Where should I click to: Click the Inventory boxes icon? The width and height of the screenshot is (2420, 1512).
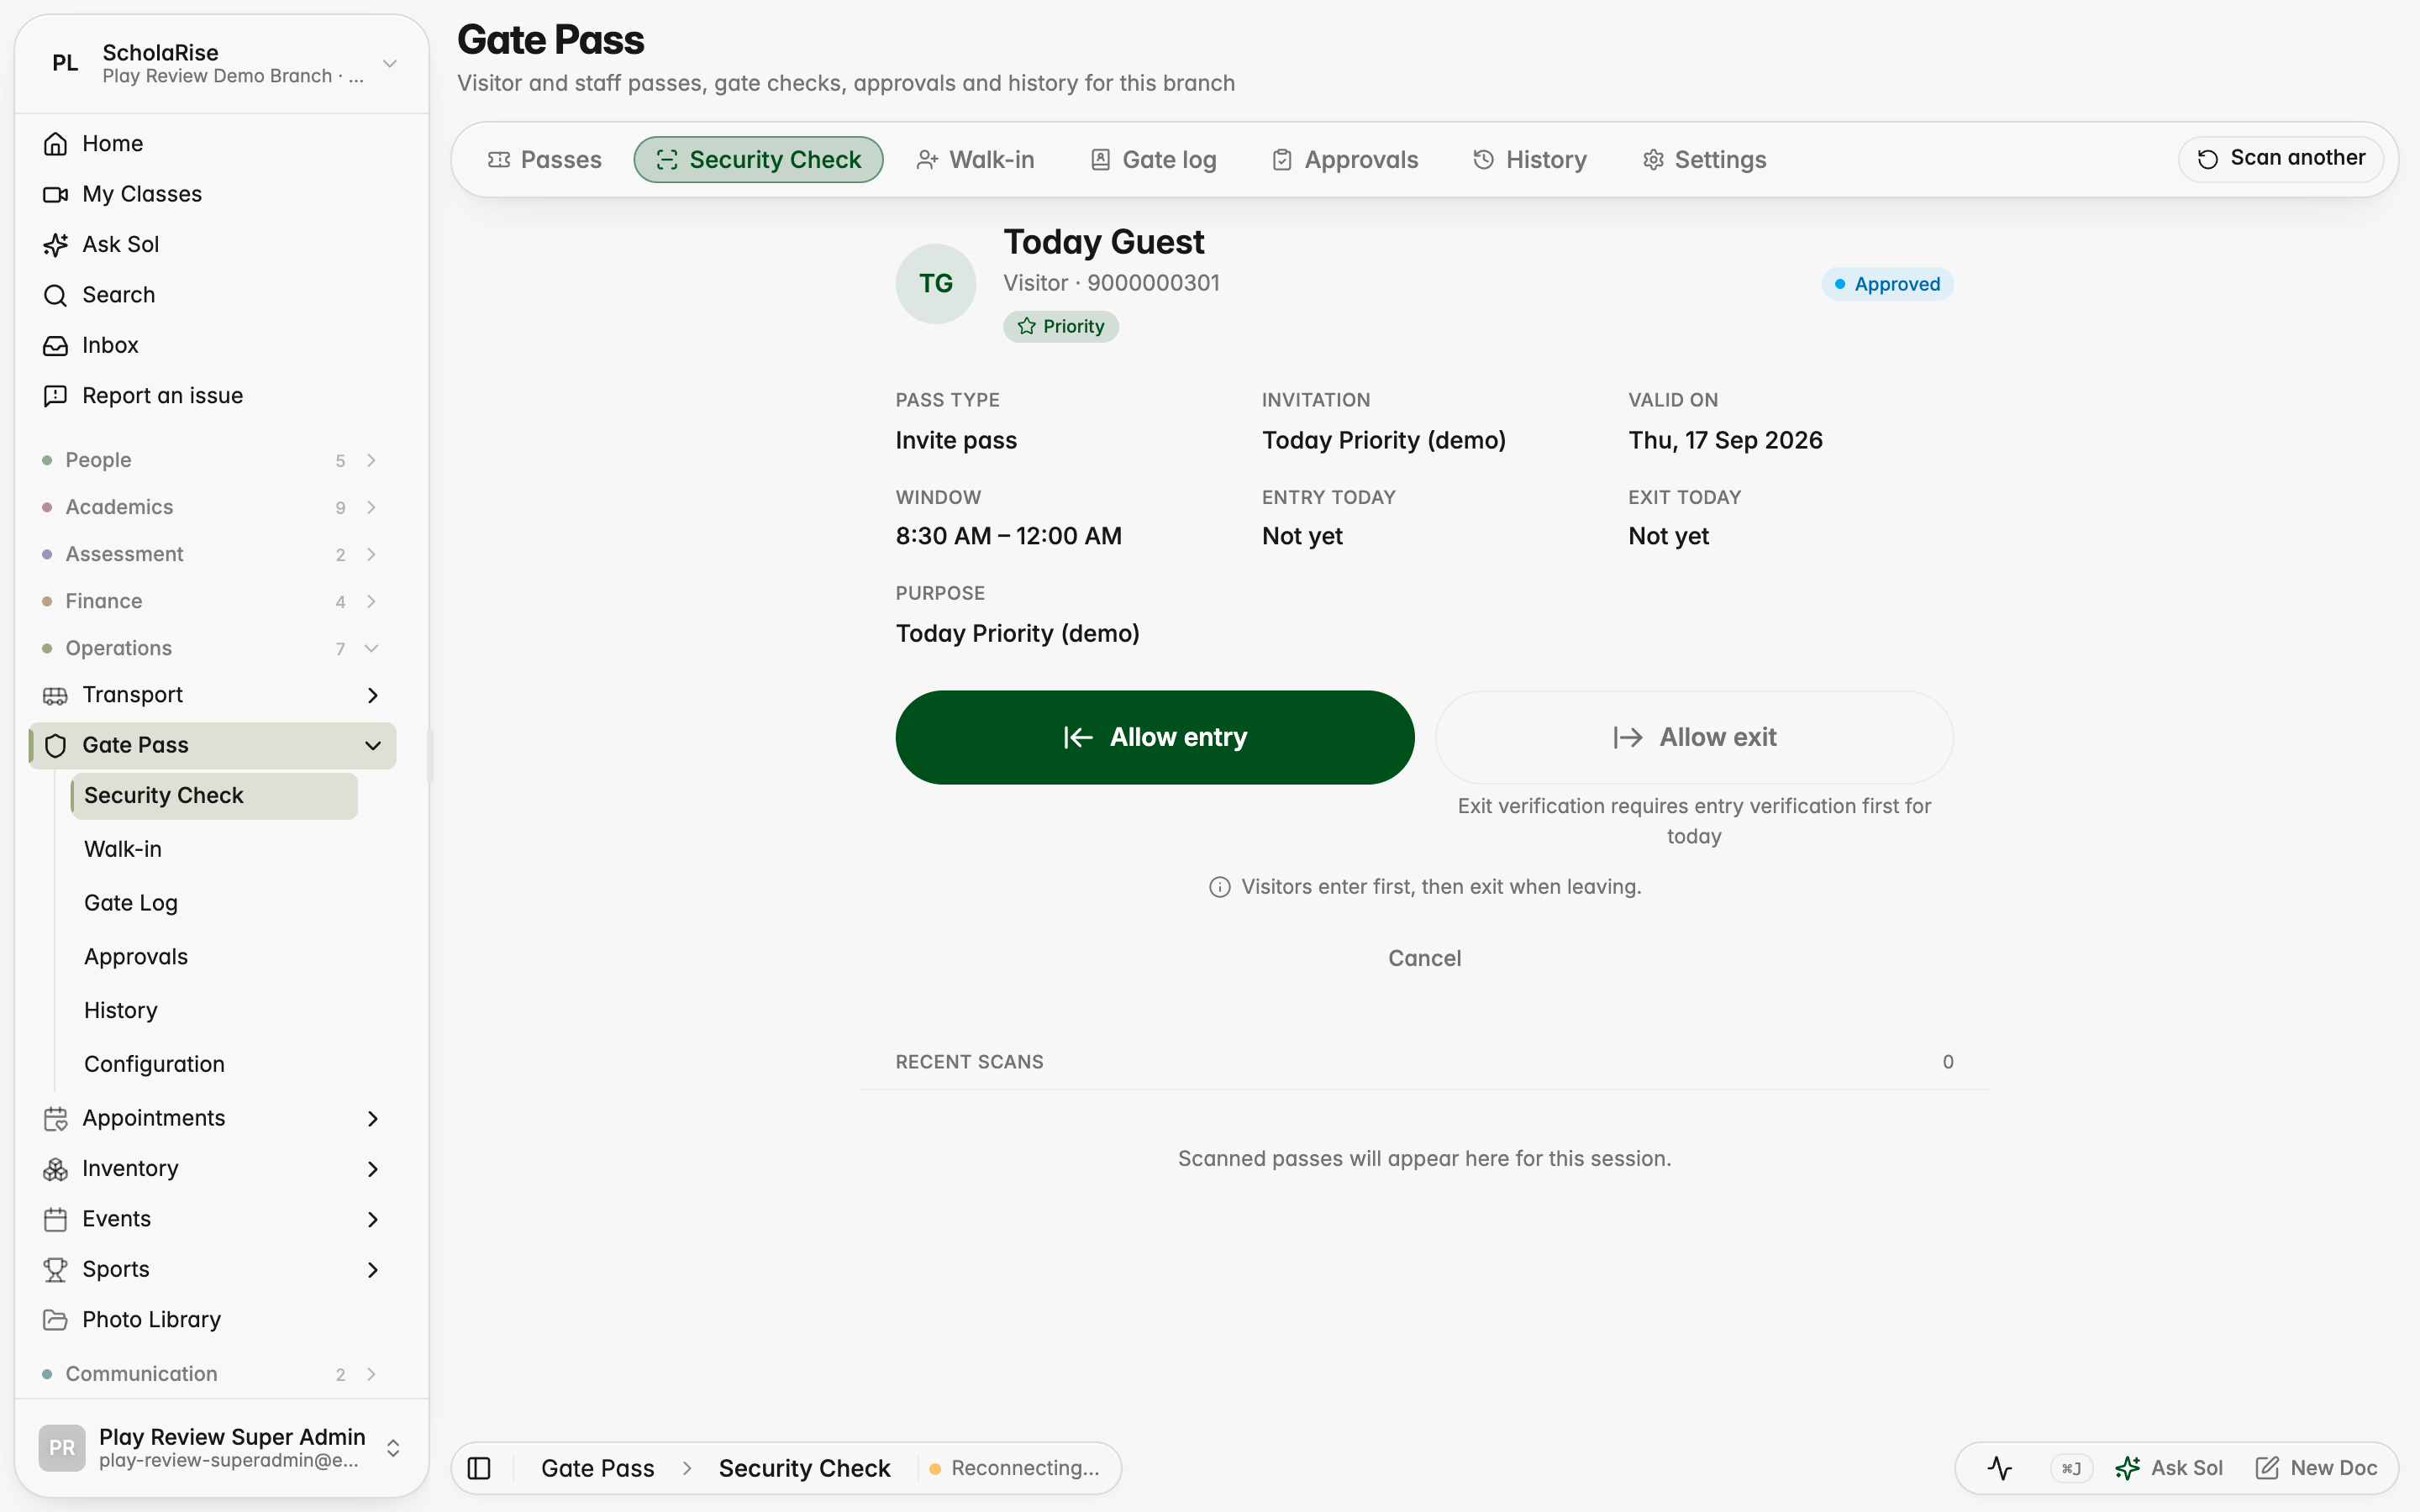click(x=55, y=1168)
